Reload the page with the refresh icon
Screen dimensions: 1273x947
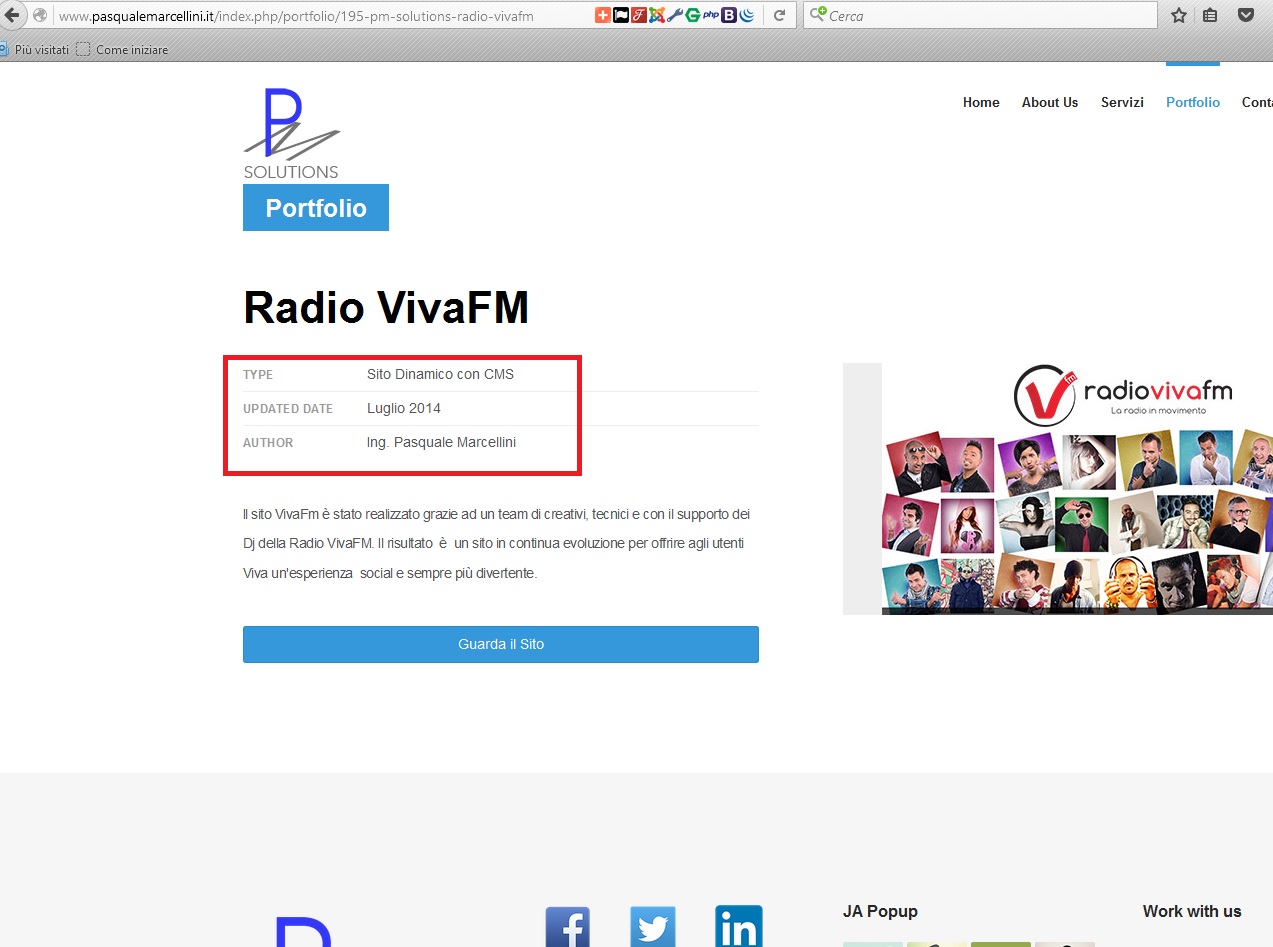tap(780, 15)
